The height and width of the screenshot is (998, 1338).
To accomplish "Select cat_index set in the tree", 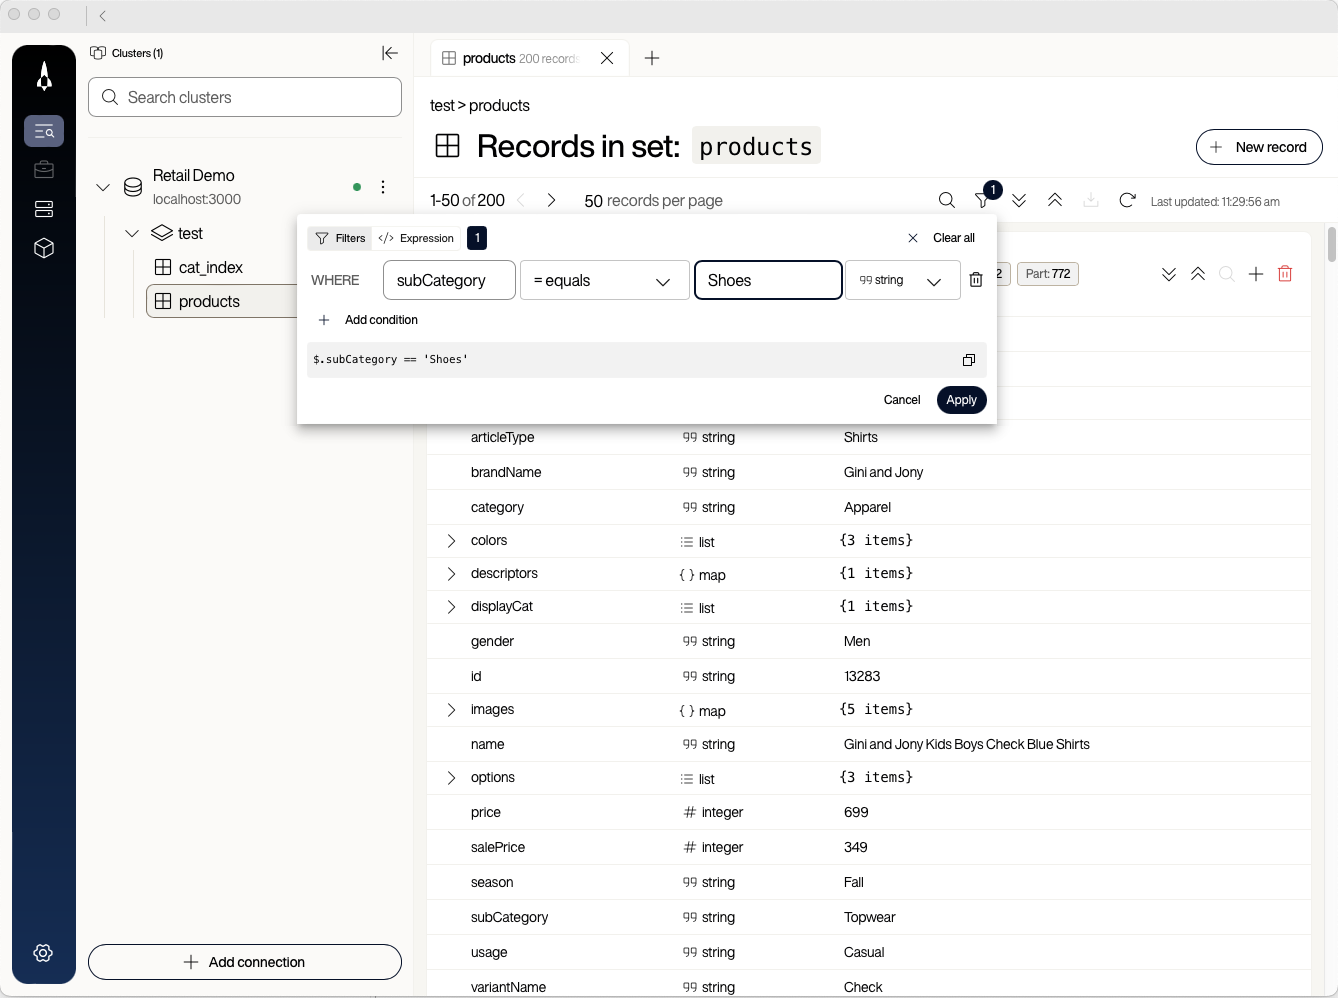I will pyautogui.click(x=210, y=267).
